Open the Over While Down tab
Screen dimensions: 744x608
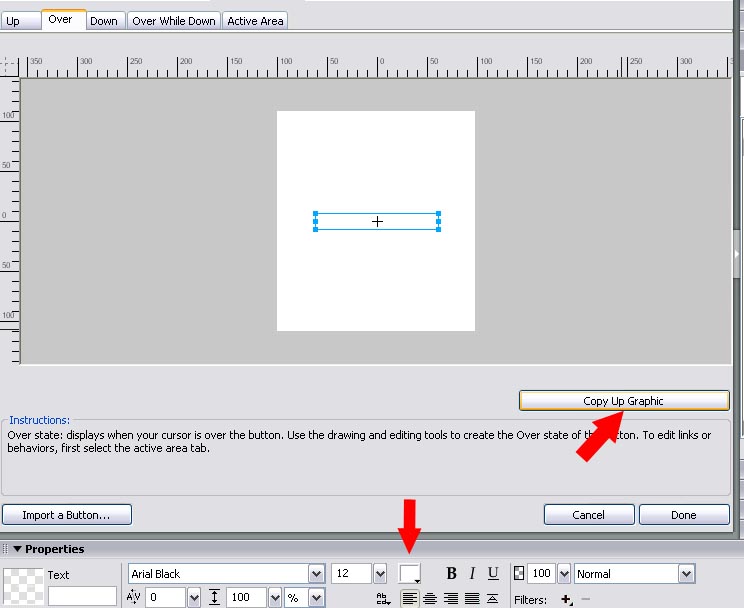coord(173,21)
